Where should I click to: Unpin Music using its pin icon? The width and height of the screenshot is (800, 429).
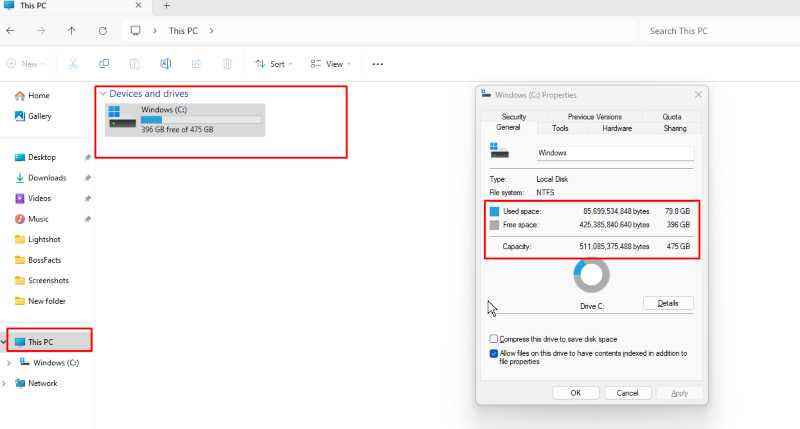(x=87, y=219)
